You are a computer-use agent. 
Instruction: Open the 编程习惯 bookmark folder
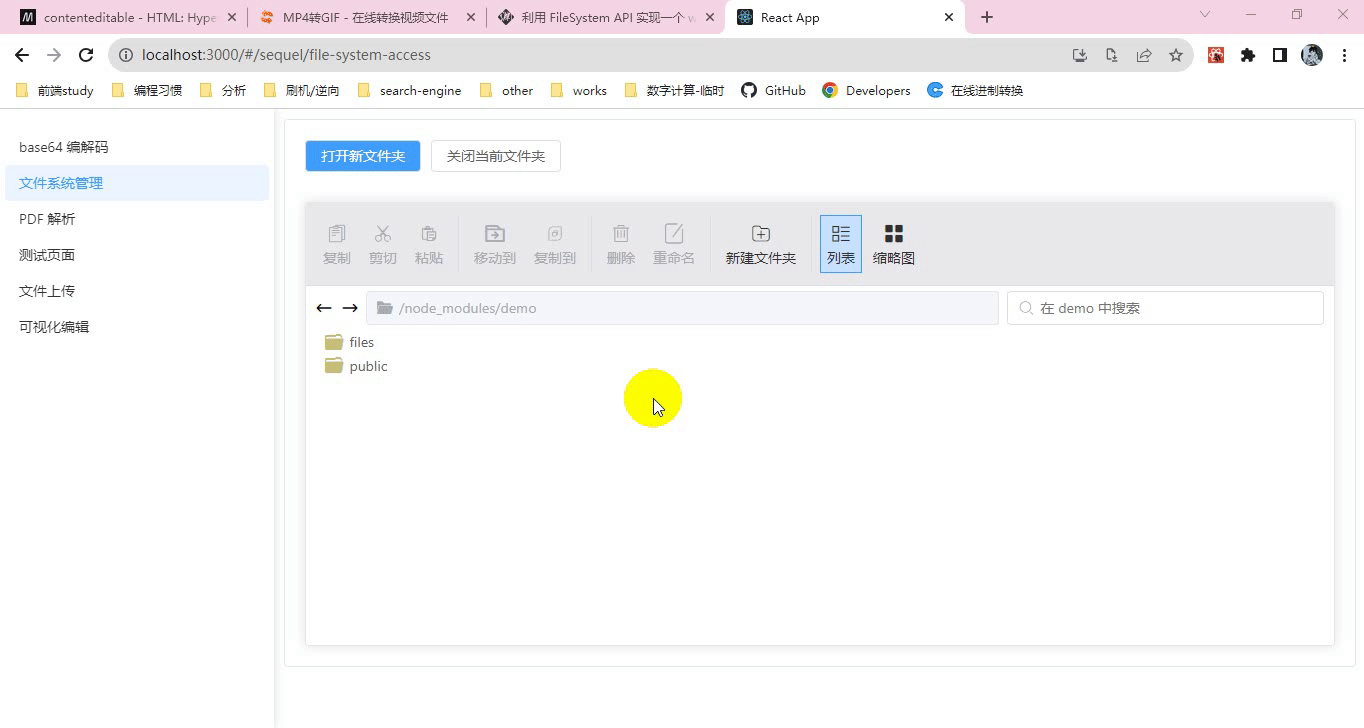tap(147, 90)
